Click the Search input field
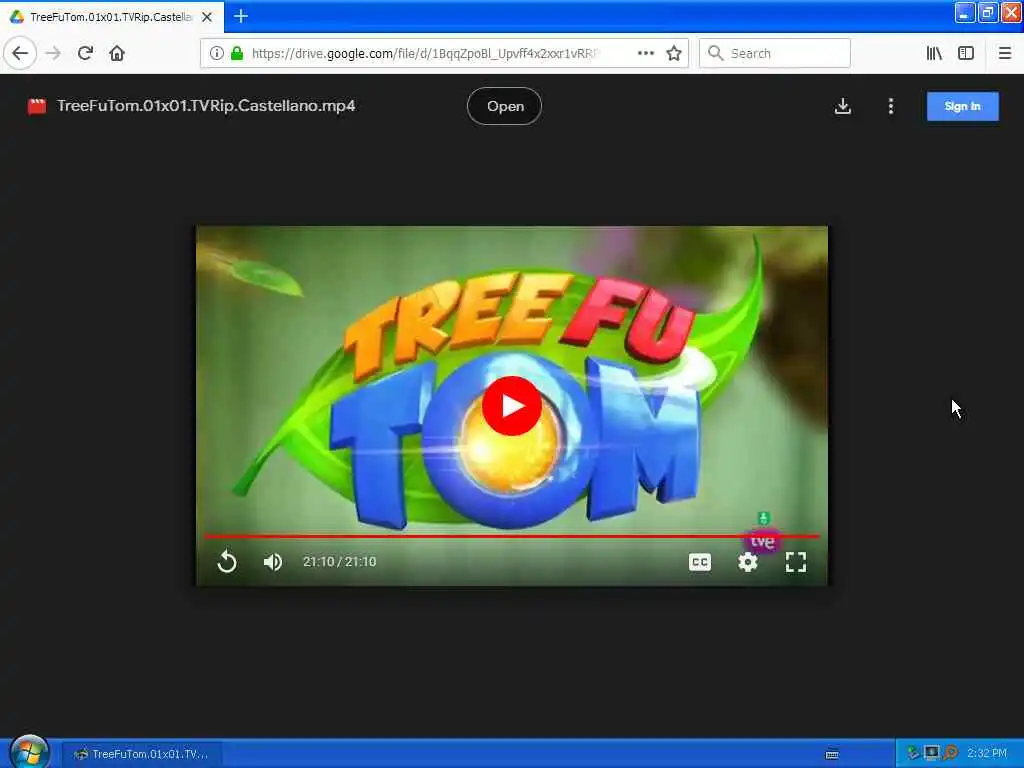Screen dimensions: 1024x768 [x=775, y=53]
